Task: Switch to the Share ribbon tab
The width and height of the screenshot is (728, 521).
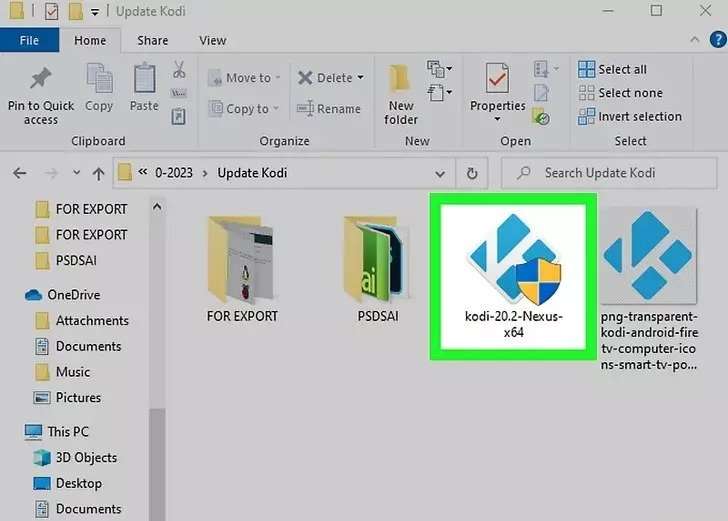Action: [152, 40]
